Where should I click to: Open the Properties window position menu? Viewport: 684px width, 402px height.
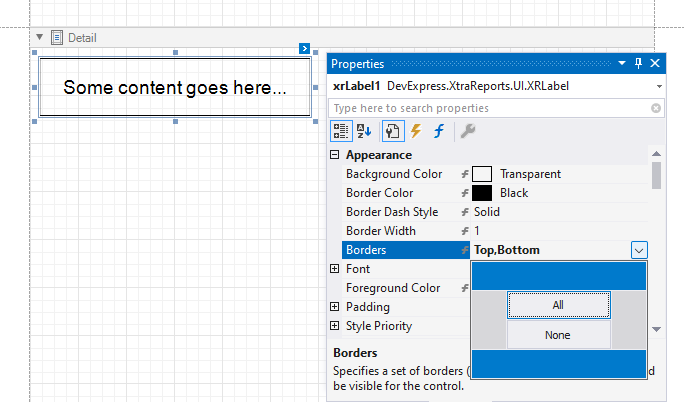622,63
